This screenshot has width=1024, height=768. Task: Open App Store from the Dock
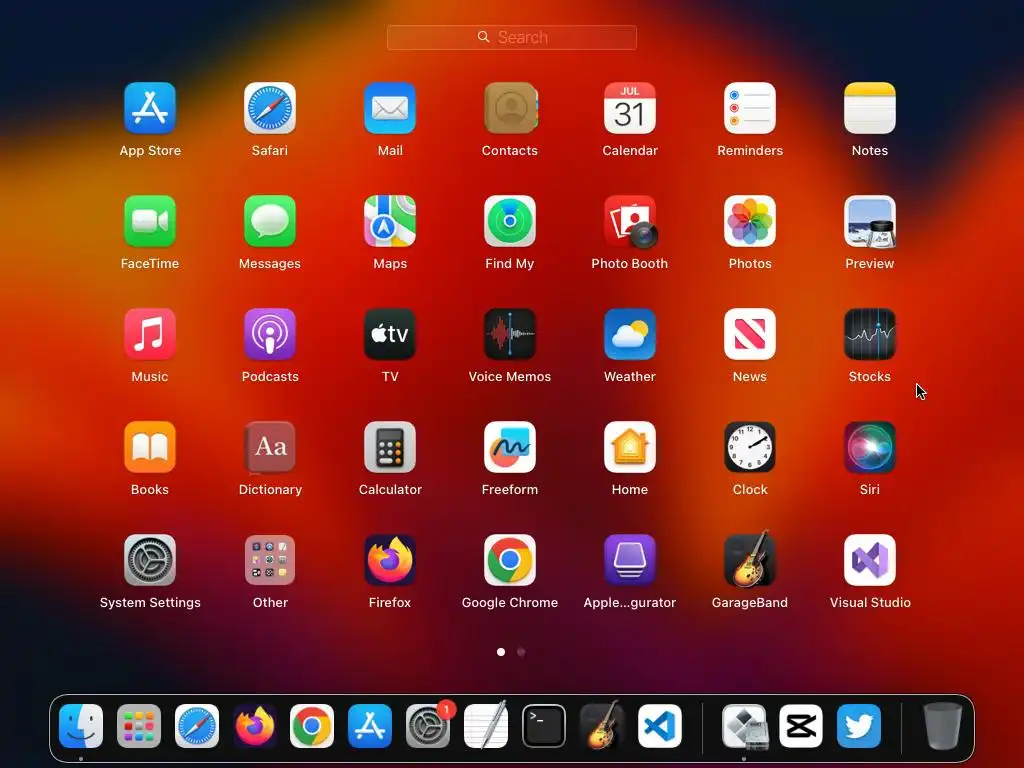coord(370,726)
